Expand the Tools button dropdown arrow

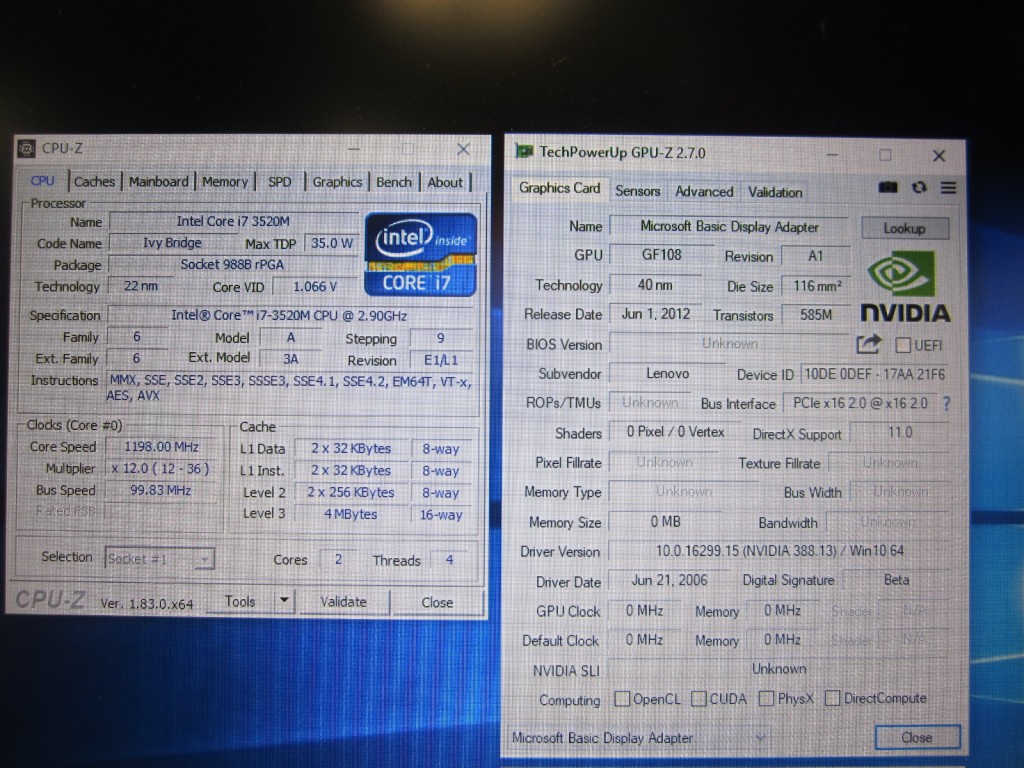click(x=284, y=600)
